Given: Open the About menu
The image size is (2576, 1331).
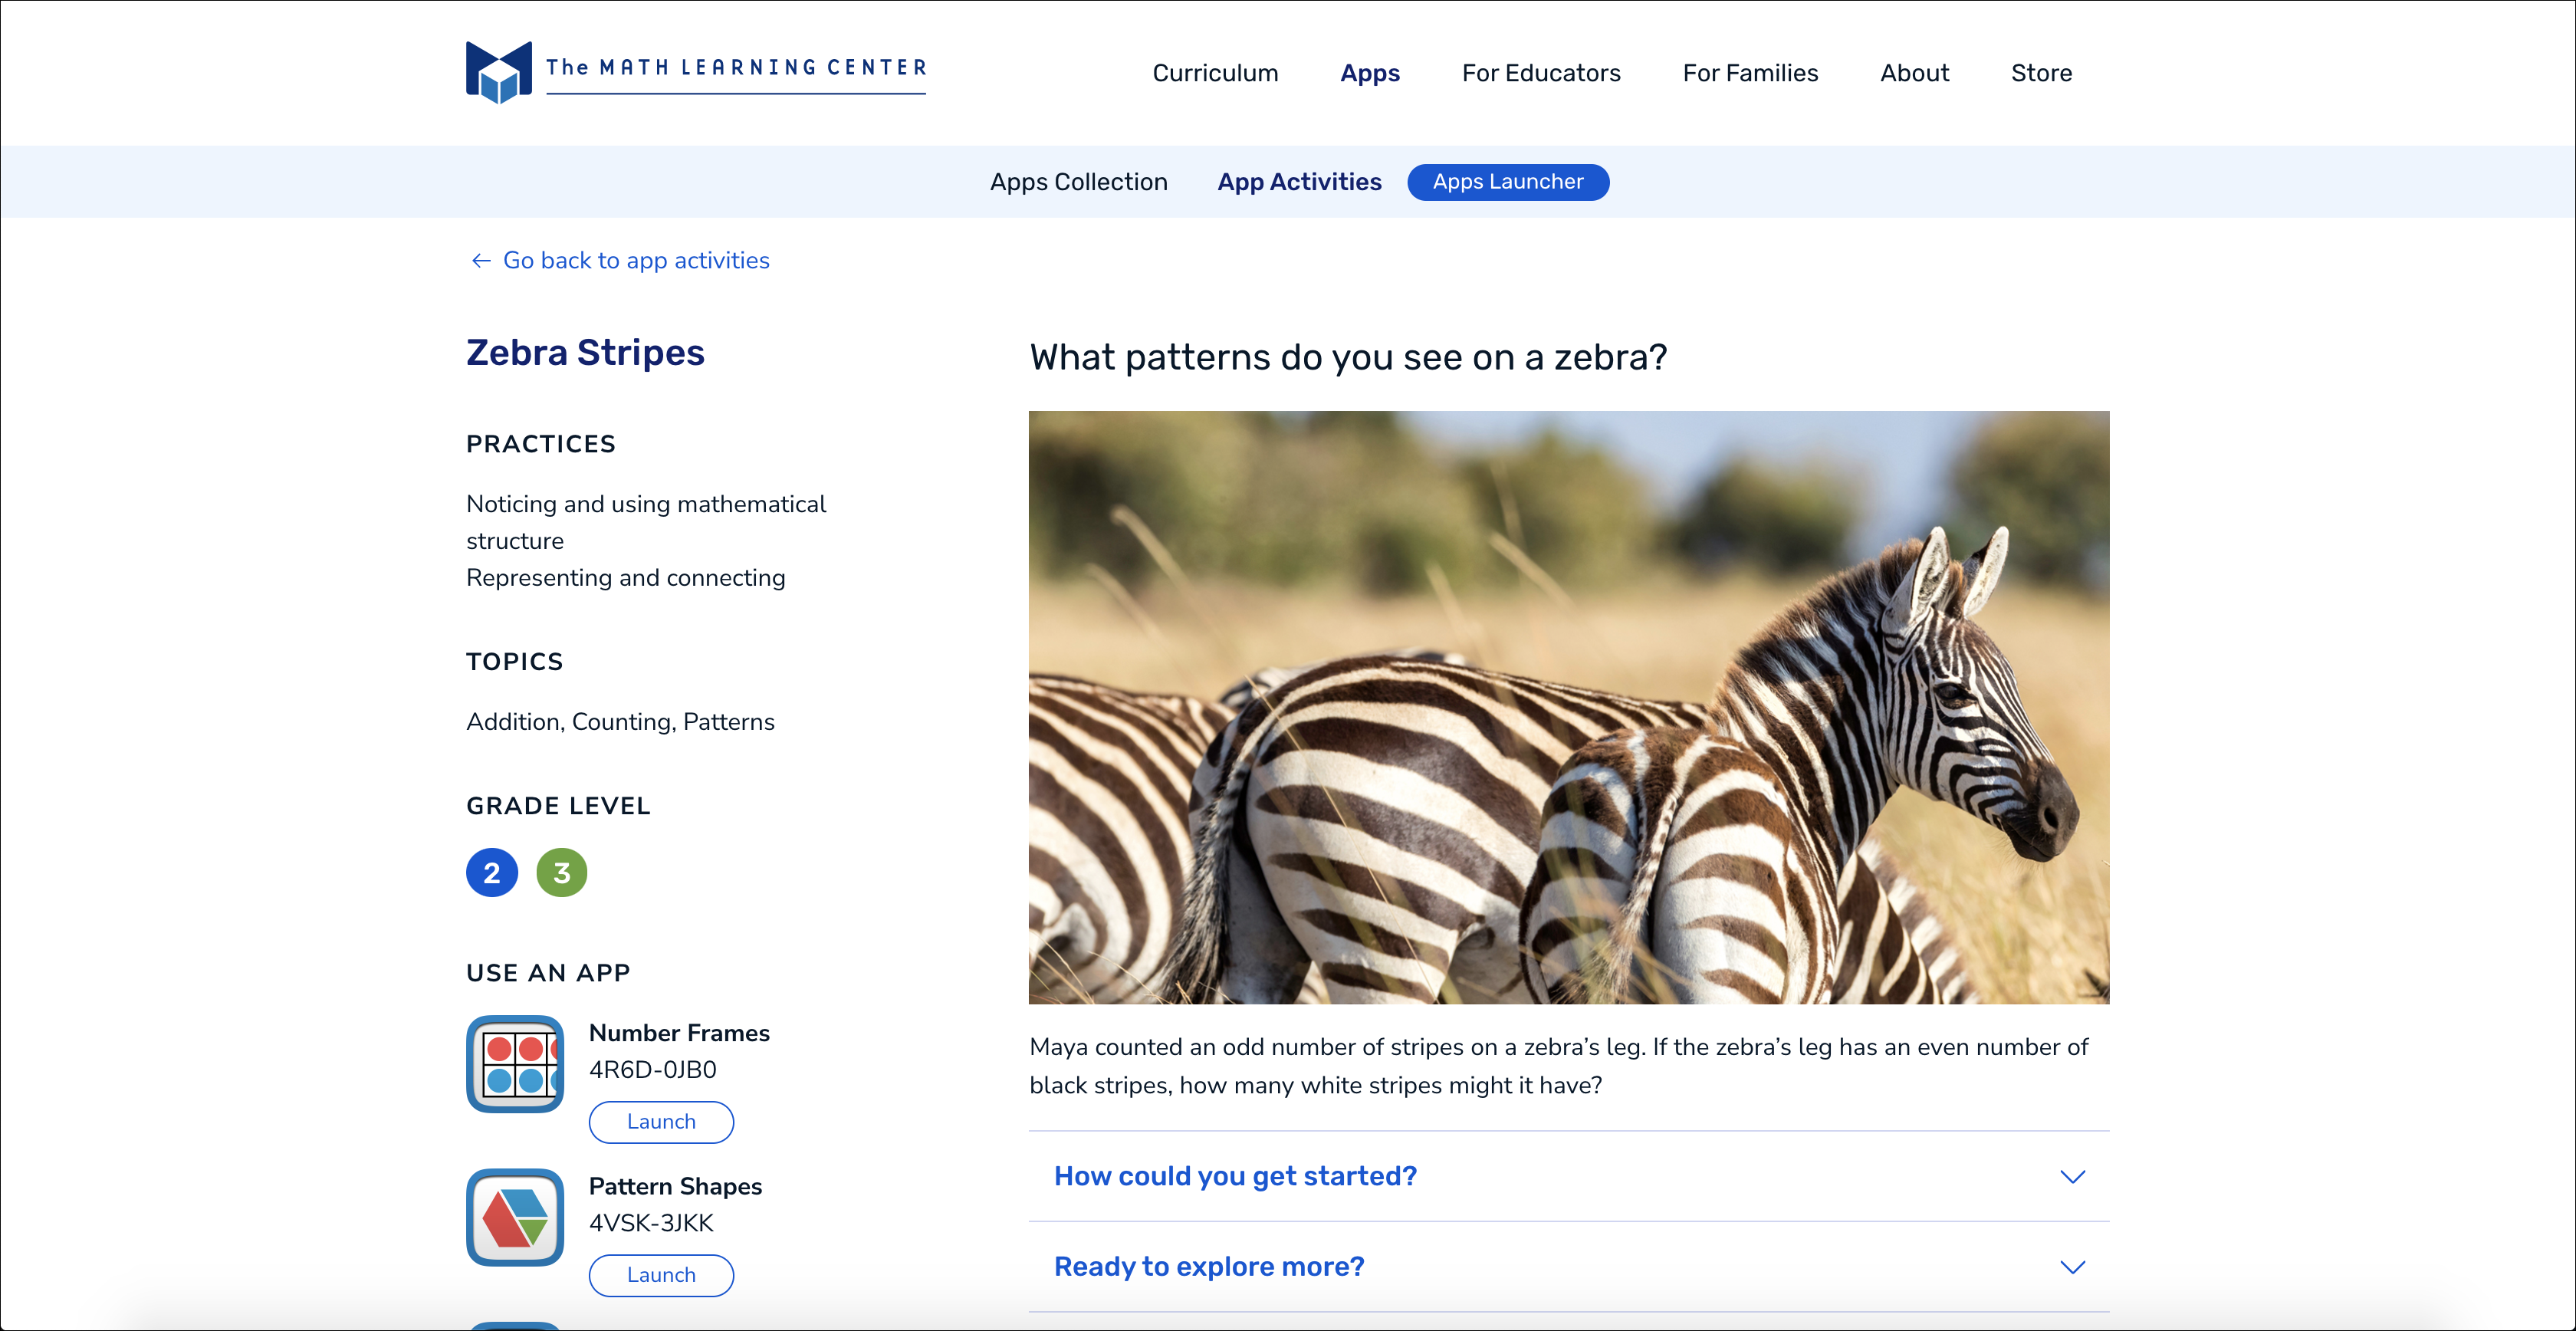Looking at the screenshot, I should [x=1914, y=73].
